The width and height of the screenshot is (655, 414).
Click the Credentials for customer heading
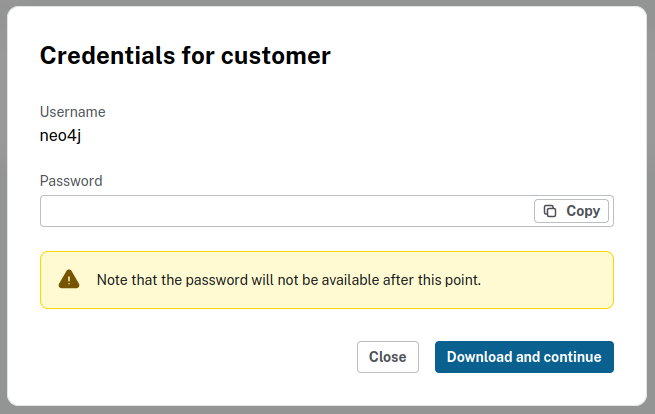(185, 56)
